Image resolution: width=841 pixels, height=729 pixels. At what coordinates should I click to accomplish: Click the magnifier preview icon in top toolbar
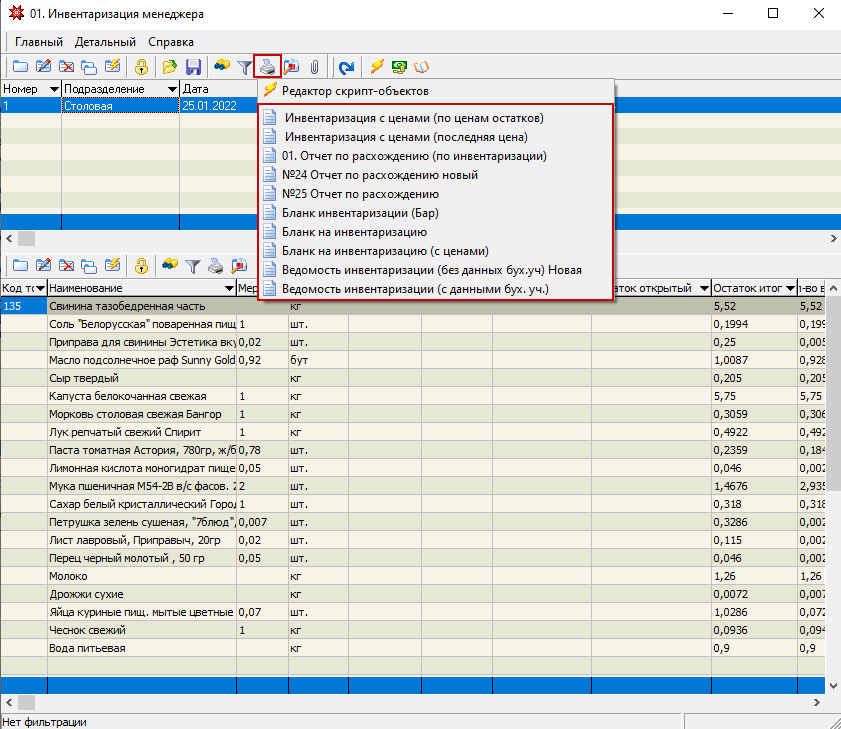coord(291,67)
